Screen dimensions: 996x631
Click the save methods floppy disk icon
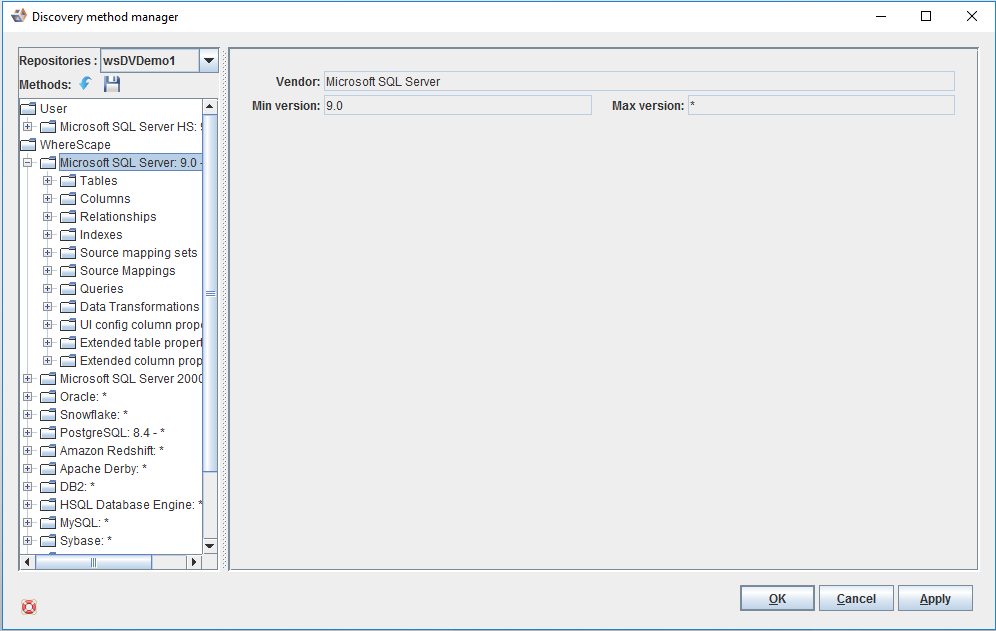[x=112, y=84]
